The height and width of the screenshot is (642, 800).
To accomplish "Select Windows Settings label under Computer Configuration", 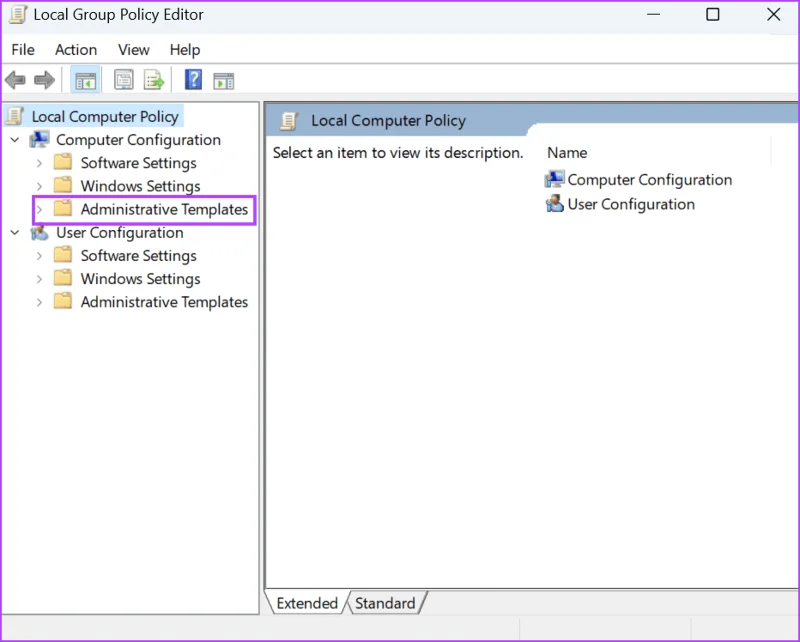I will (x=140, y=186).
